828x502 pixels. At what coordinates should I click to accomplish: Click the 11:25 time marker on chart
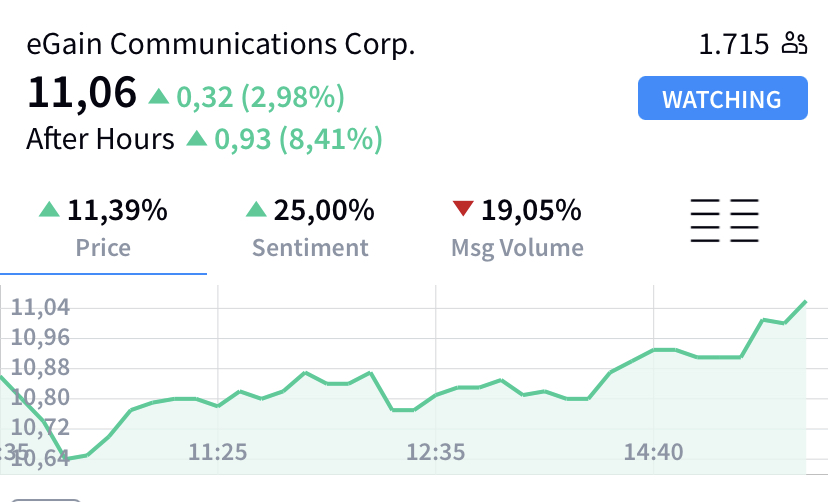coord(218,452)
